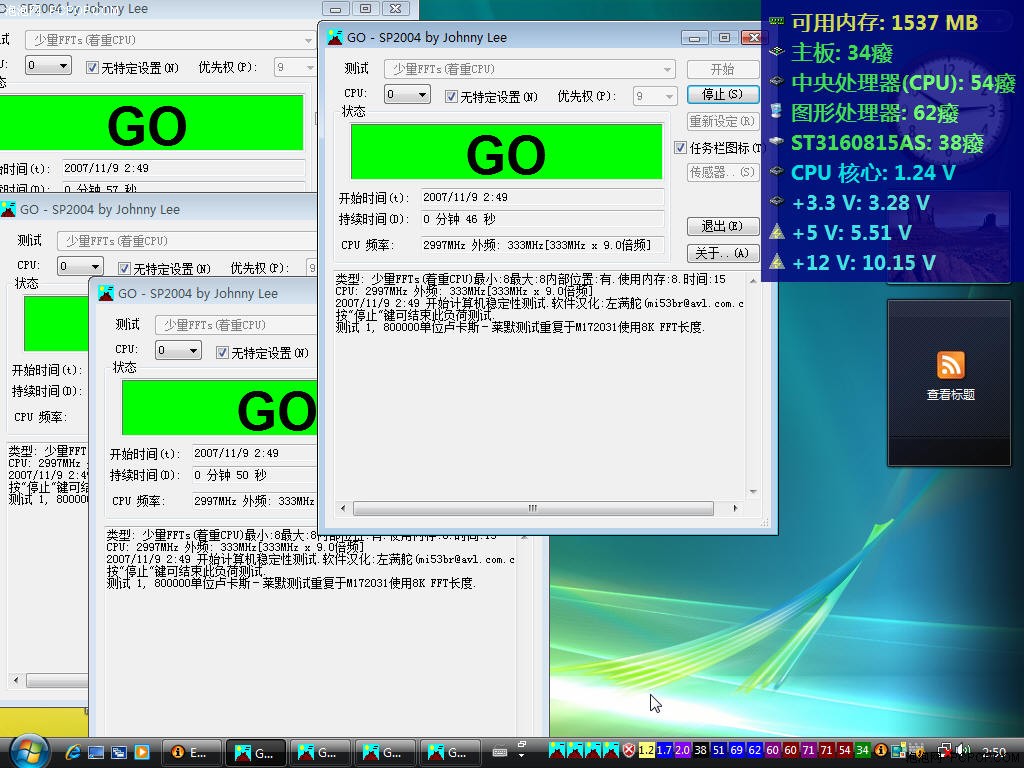This screenshot has width=1024, height=768.
Task: Click the volume speaker tray icon
Action: click(x=963, y=751)
